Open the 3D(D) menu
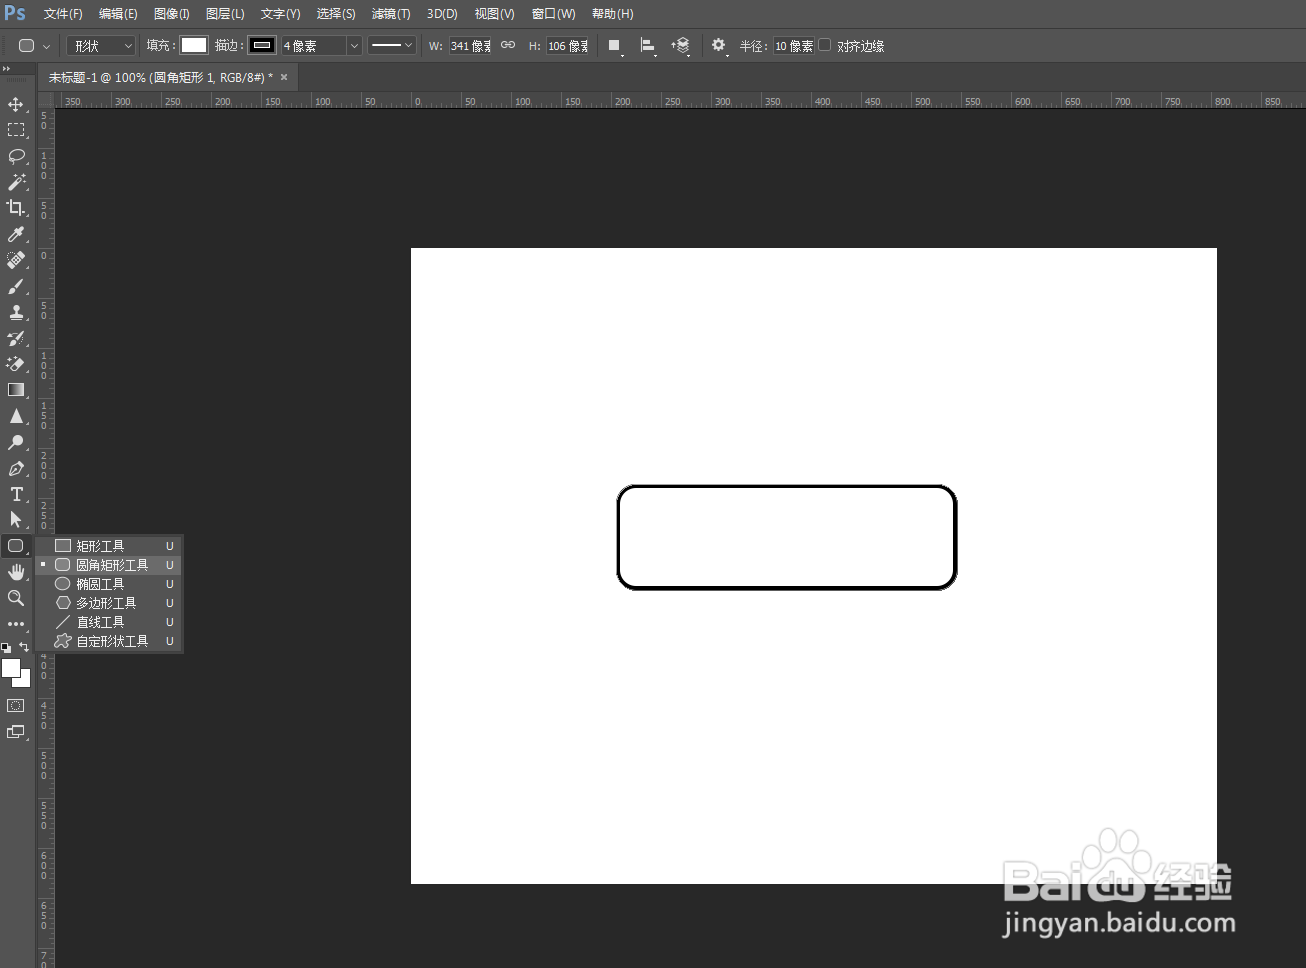 442,14
